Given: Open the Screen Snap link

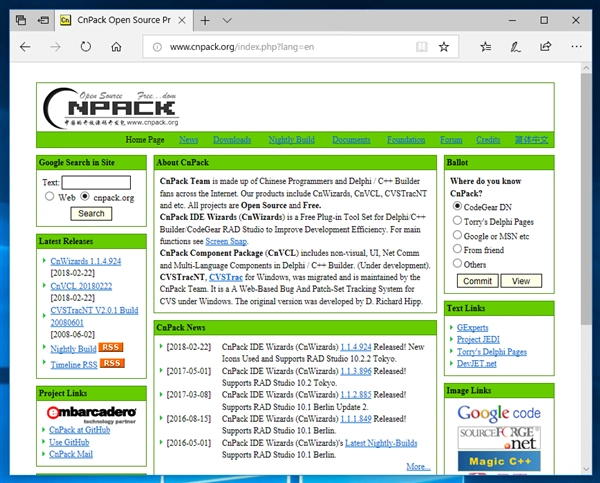Looking at the screenshot, I should [x=226, y=241].
